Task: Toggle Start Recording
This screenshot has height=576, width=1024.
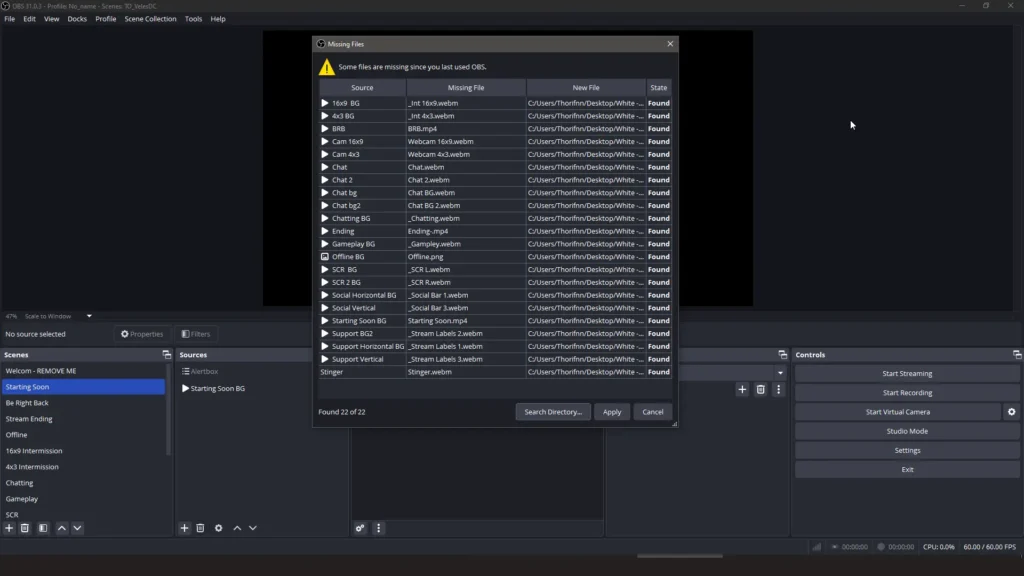Action: point(906,393)
